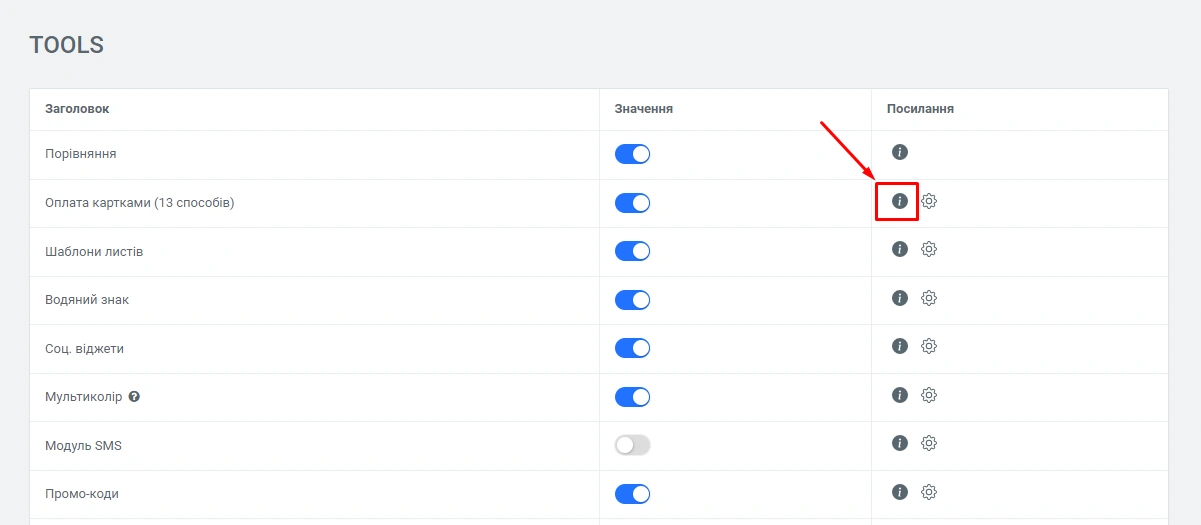The image size is (1201, 525).
Task: Open settings gear for Оплата картками
Action: (x=929, y=201)
